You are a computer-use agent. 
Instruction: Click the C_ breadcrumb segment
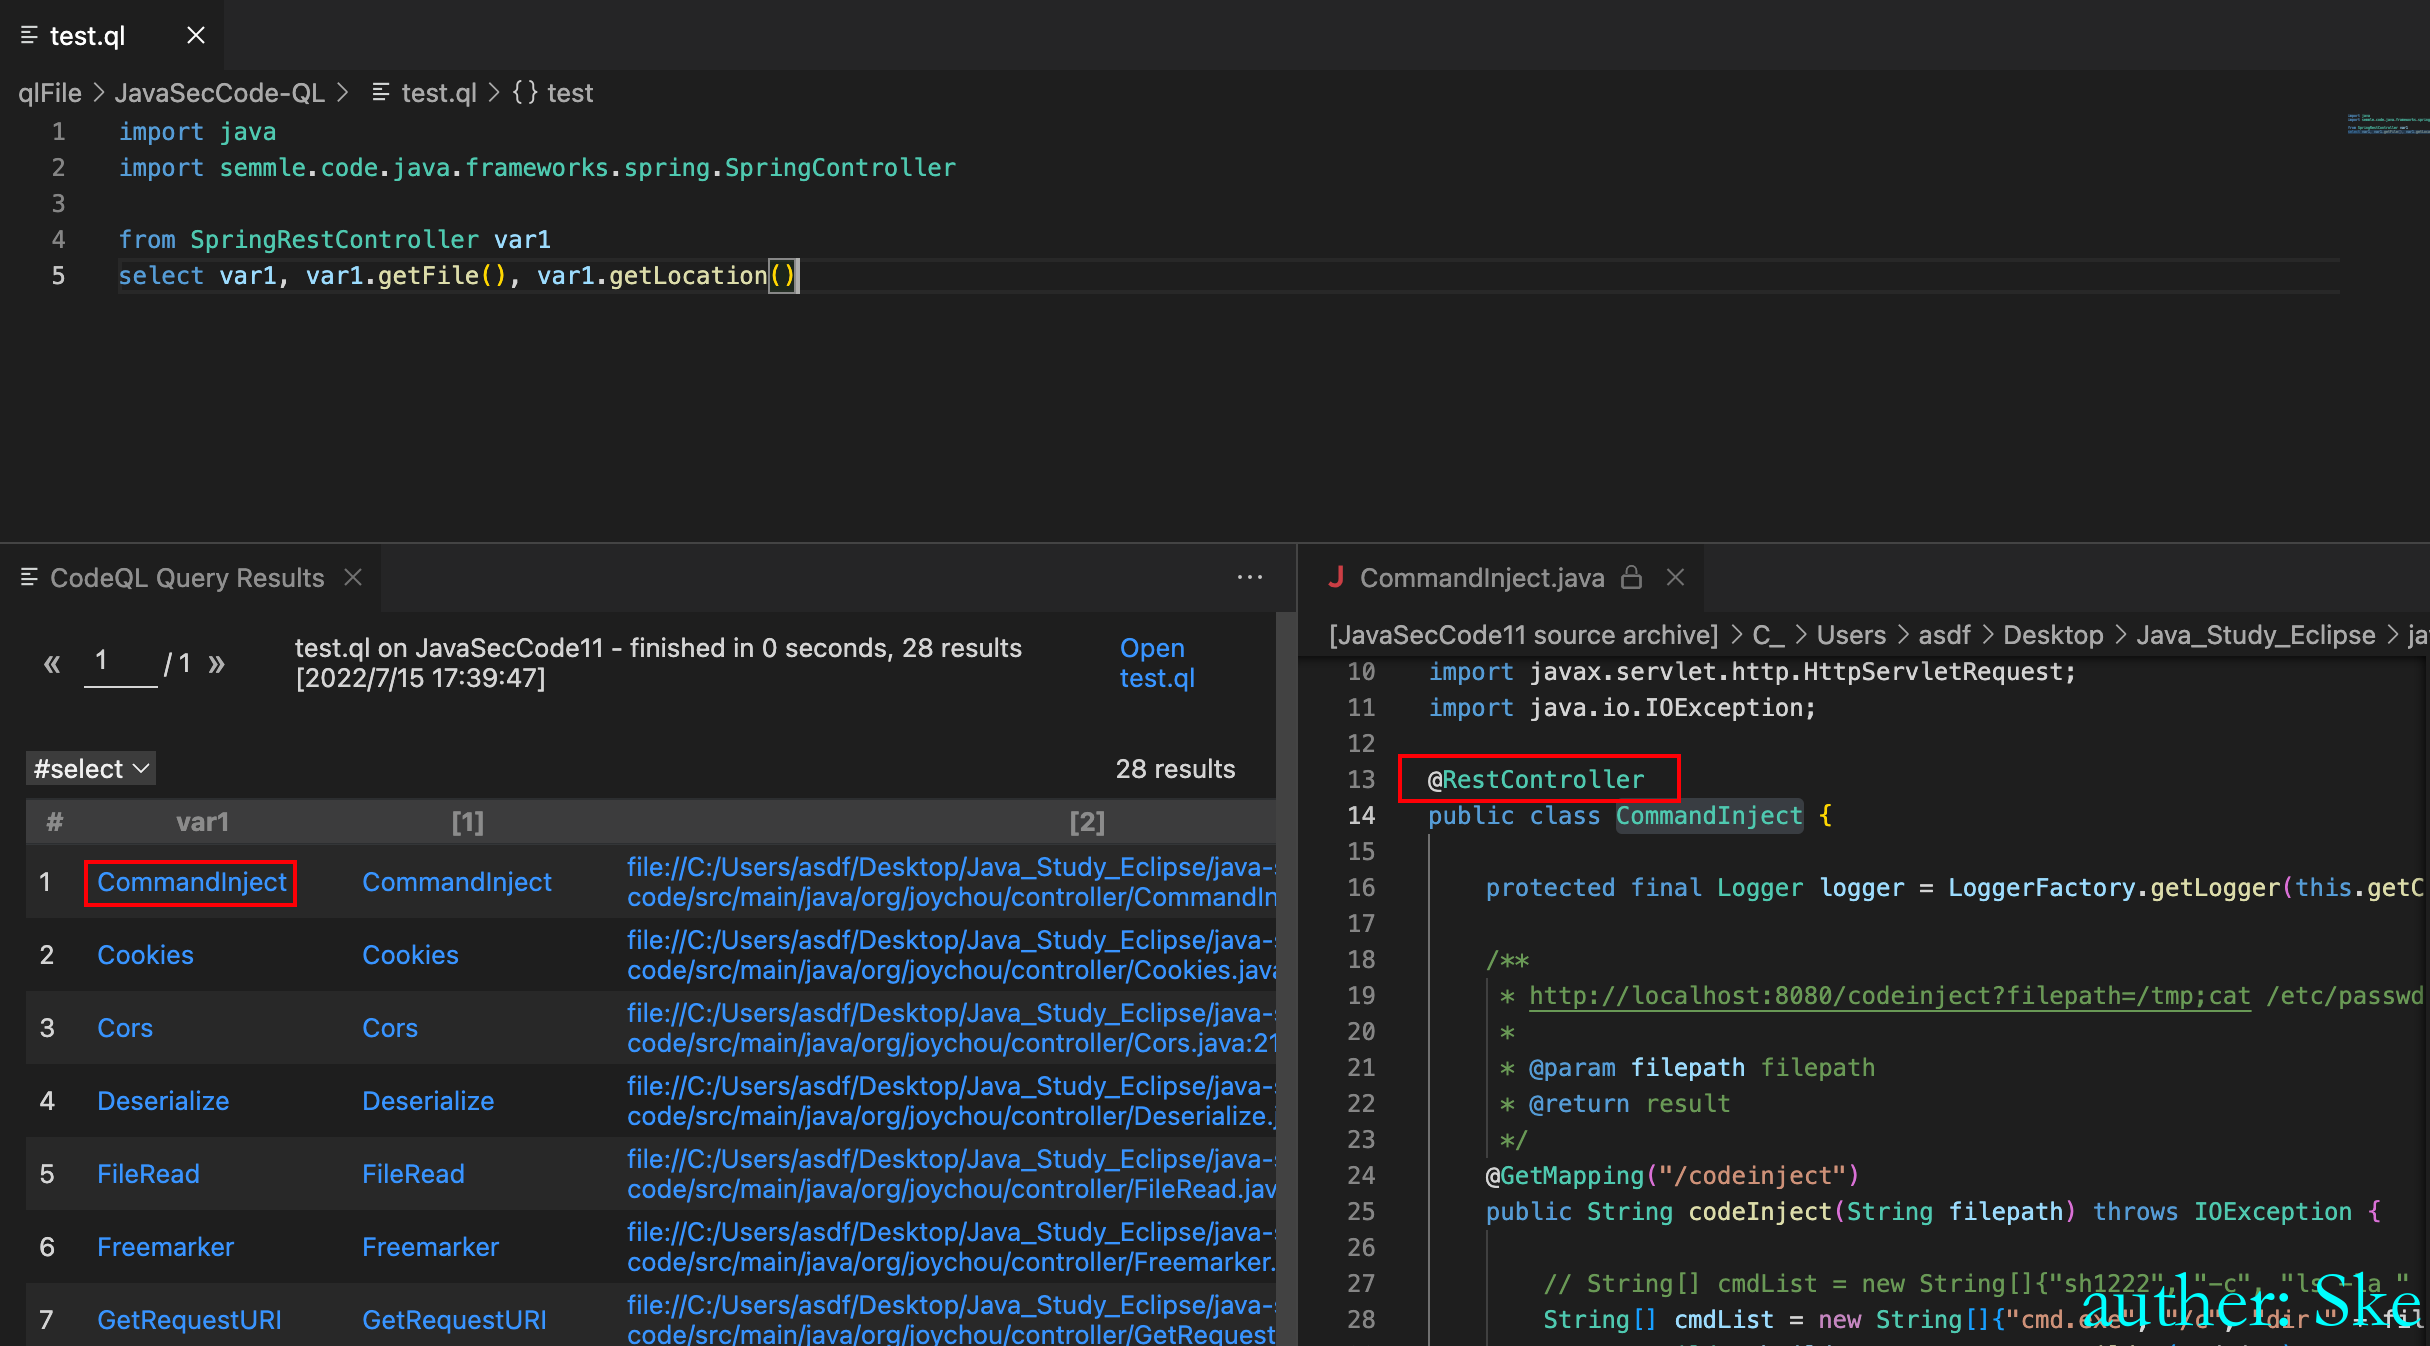tap(1768, 635)
